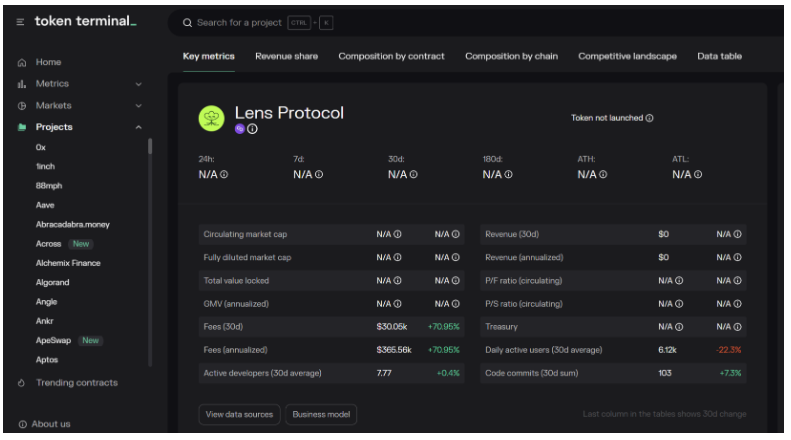Click info icon next to ATH N/A
Viewport: 791px width, 440px height.
coord(603,175)
